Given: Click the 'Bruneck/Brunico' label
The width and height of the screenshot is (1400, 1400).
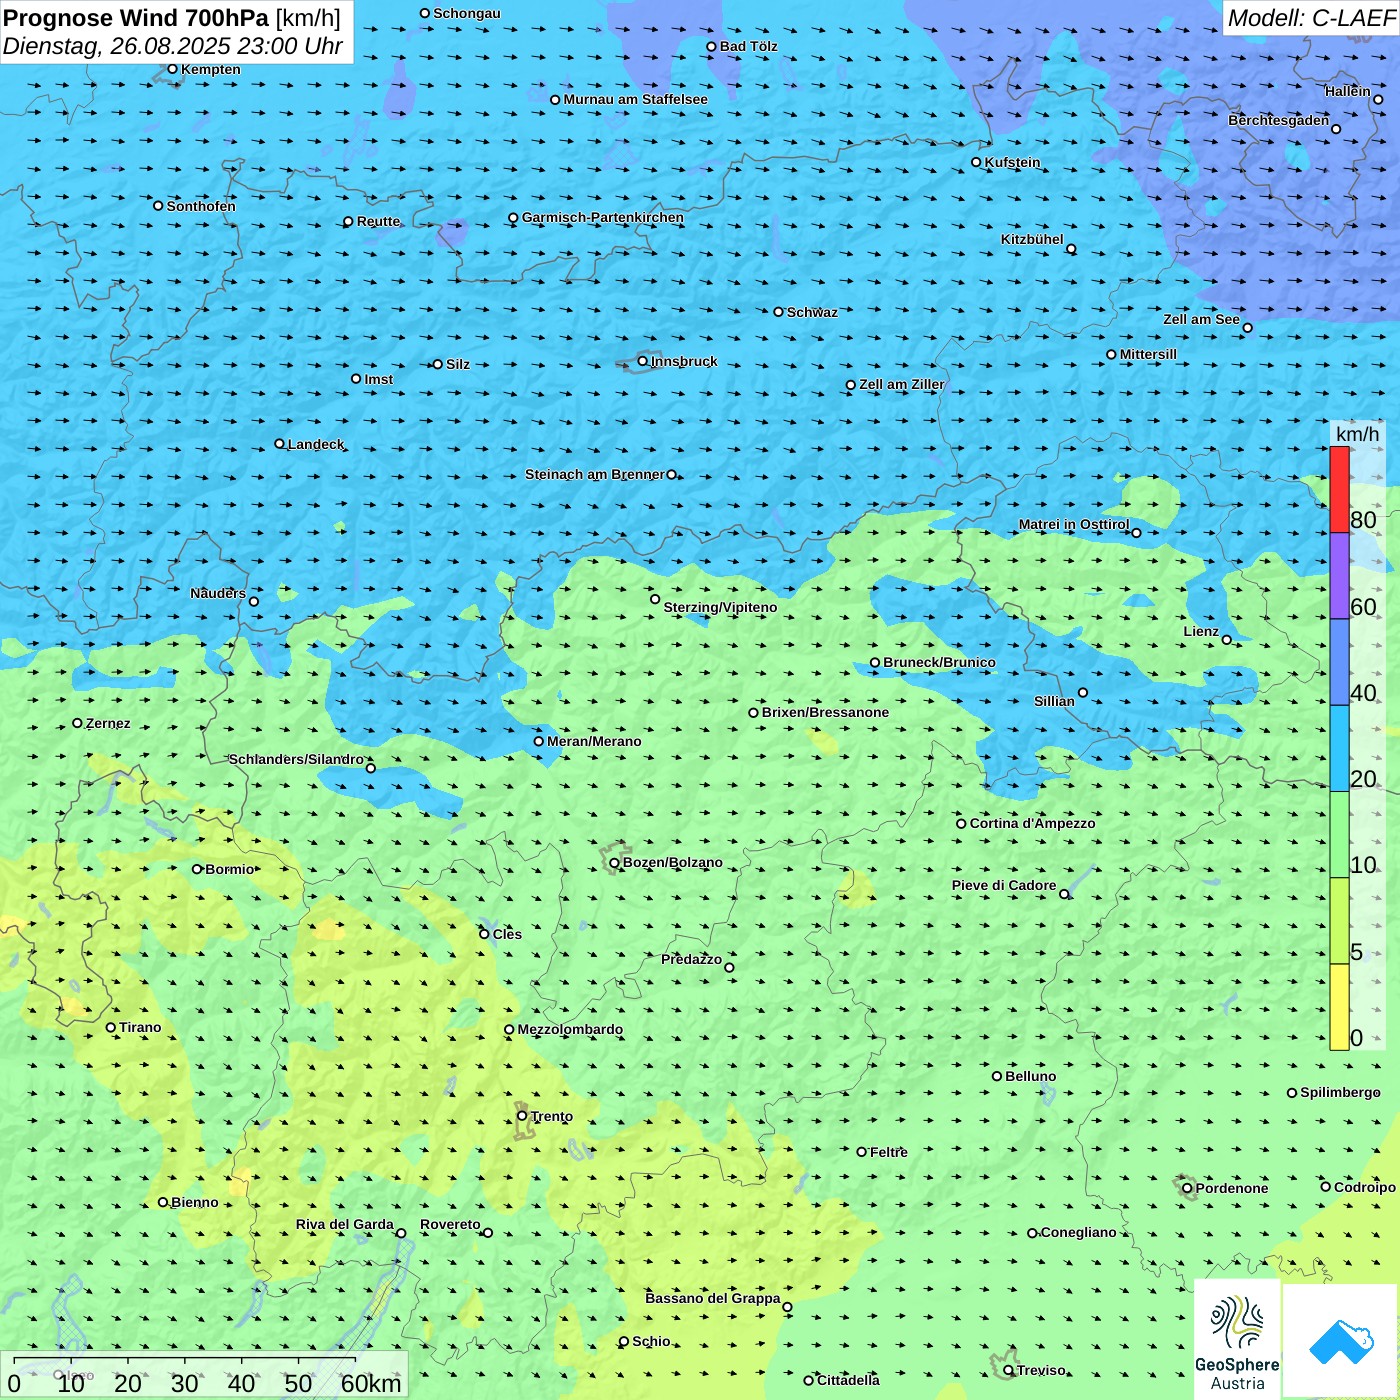Looking at the screenshot, I should [939, 662].
